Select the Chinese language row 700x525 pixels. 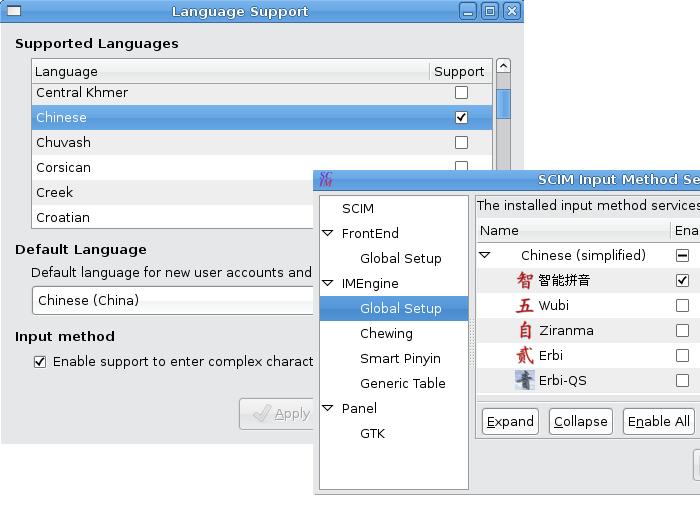coord(262,117)
